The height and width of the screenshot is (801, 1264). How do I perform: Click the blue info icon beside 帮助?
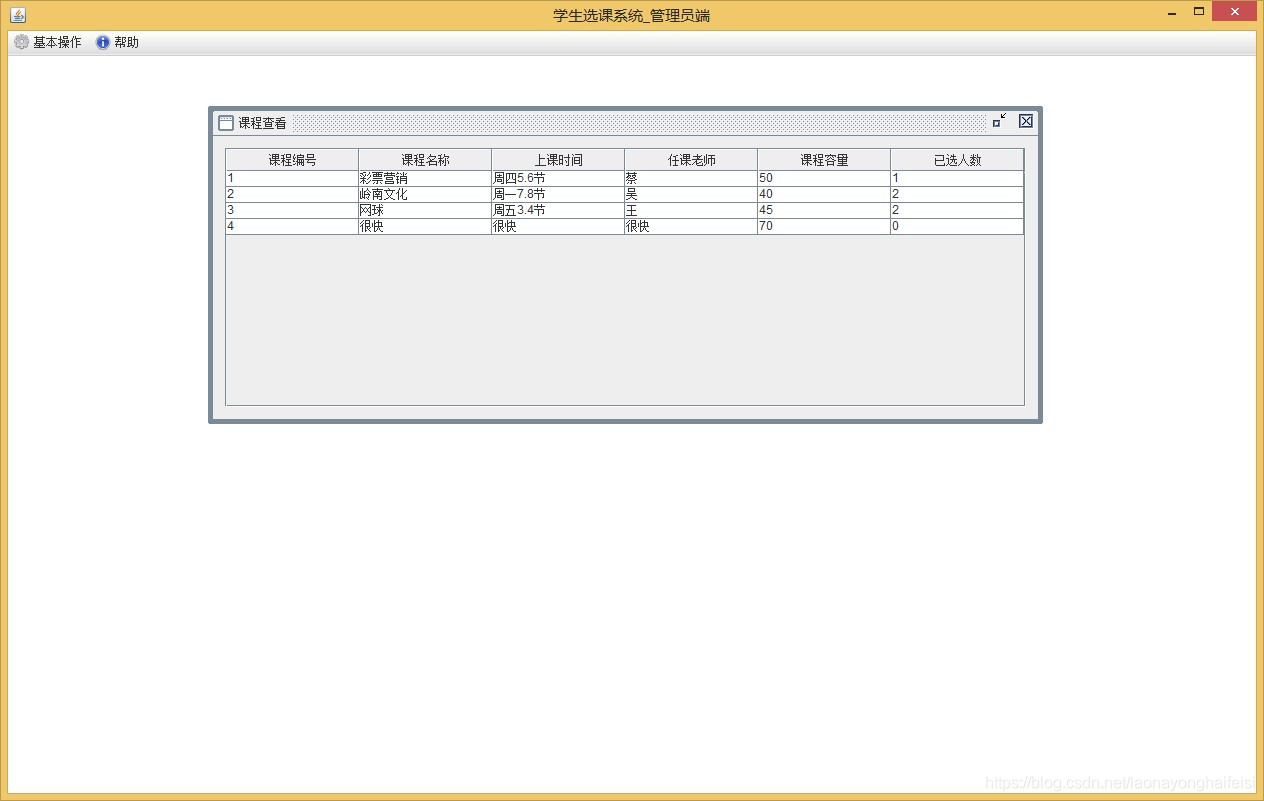(x=103, y=42)
